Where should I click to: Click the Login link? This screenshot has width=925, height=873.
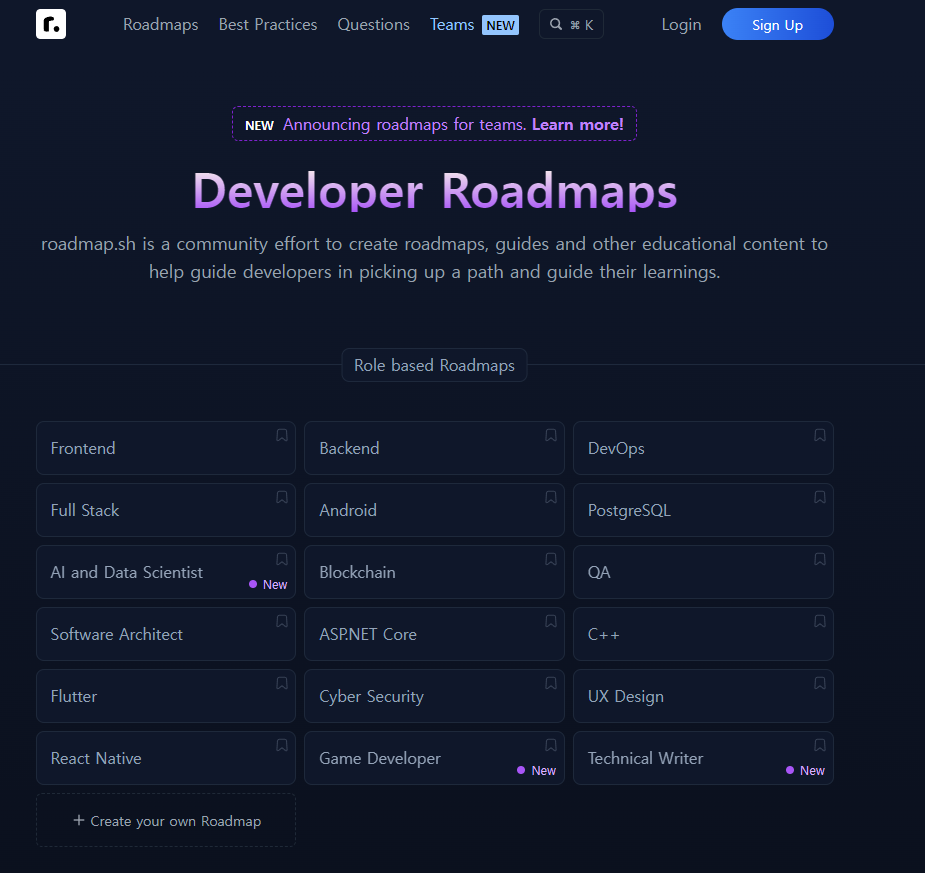pos(681,25)
